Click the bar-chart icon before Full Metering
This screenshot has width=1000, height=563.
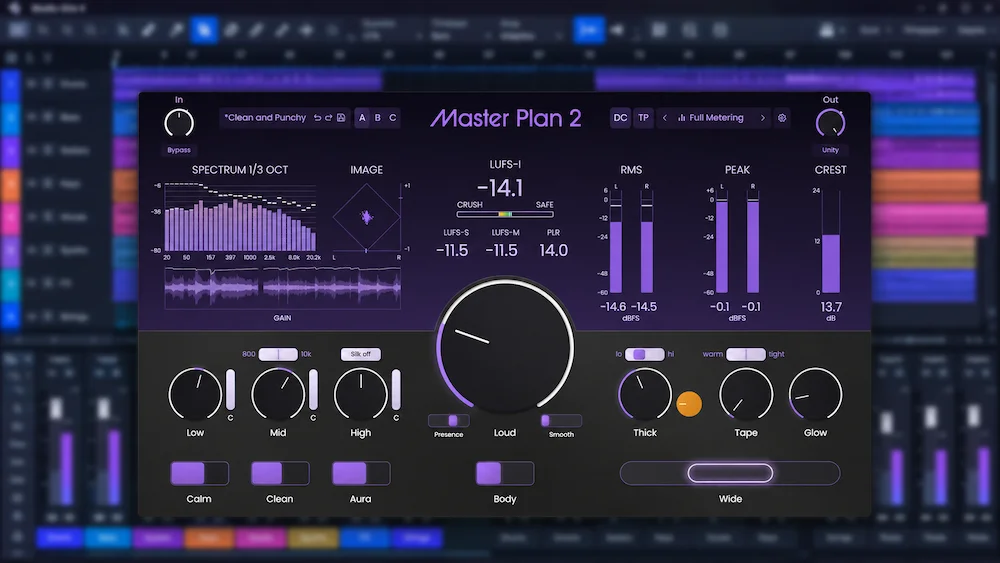click(682, 118)
